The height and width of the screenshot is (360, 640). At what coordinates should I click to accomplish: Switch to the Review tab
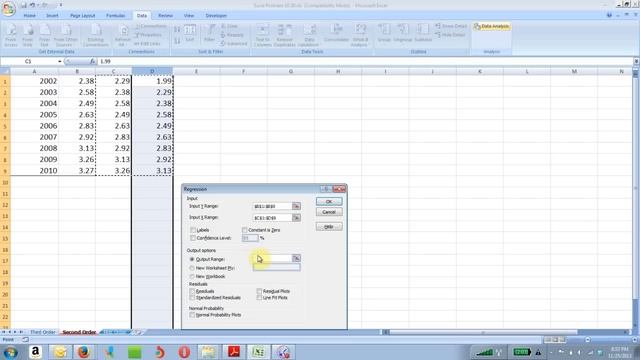coord(165,16)
